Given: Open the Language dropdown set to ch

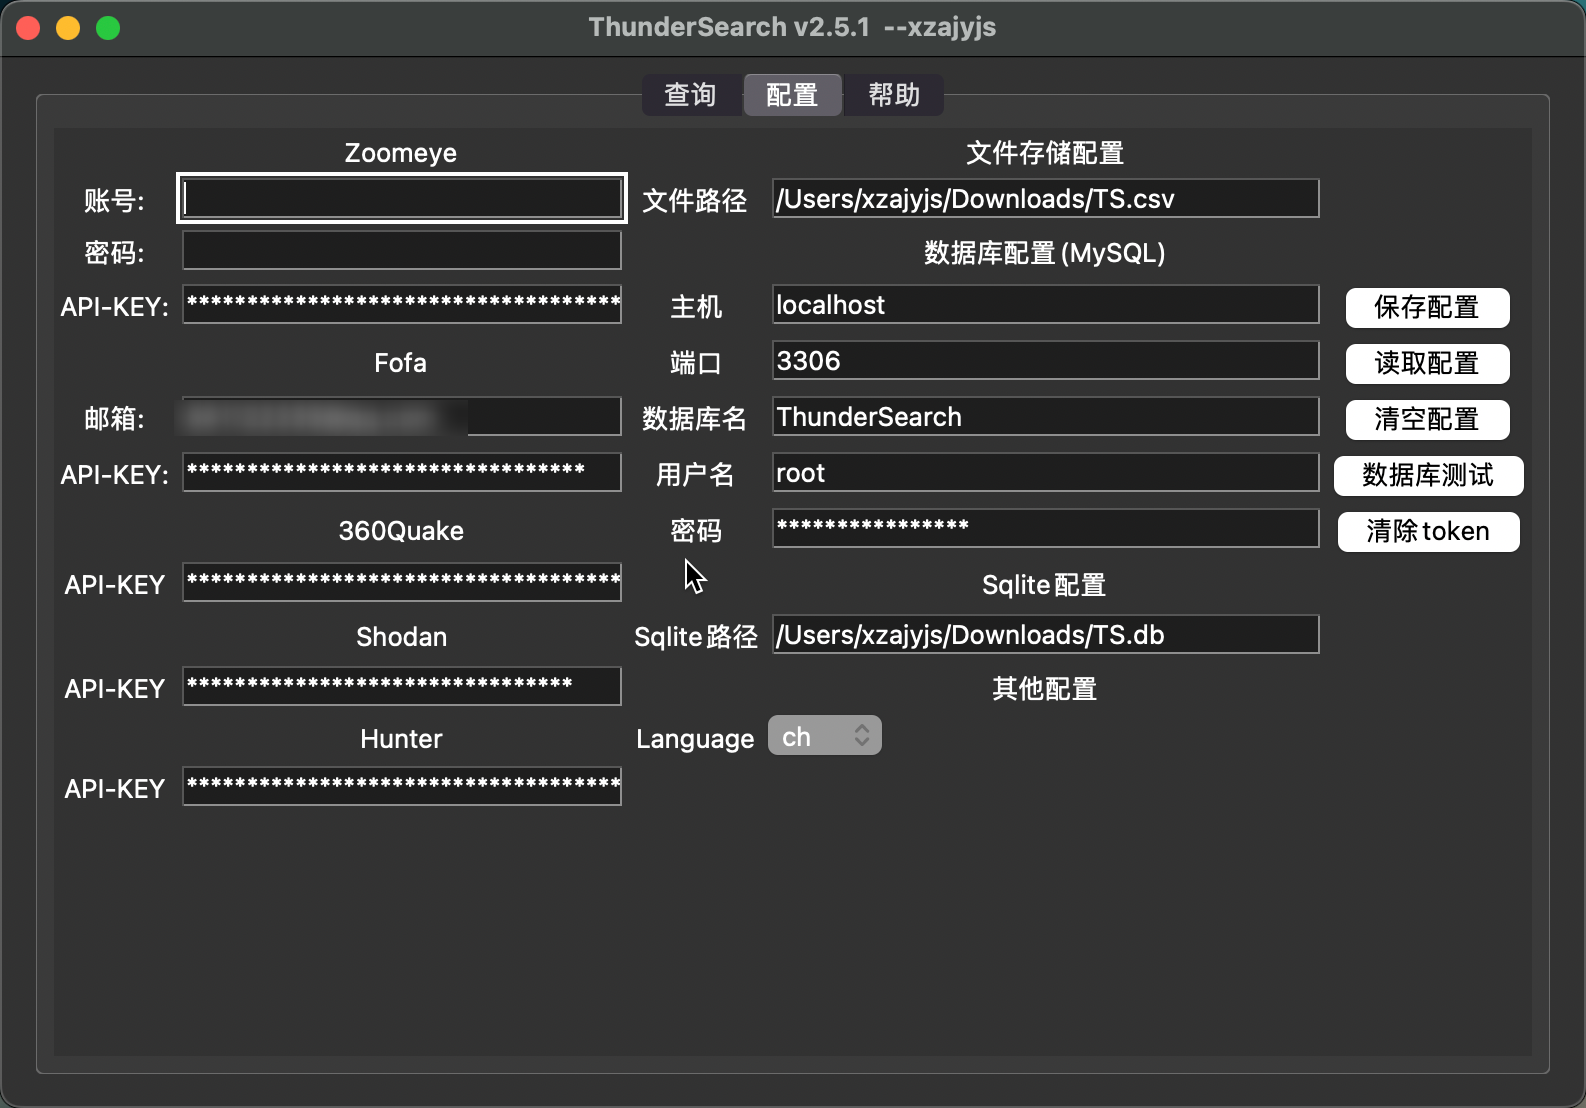Looking at the screenshot, I should (x=825, y=736).
